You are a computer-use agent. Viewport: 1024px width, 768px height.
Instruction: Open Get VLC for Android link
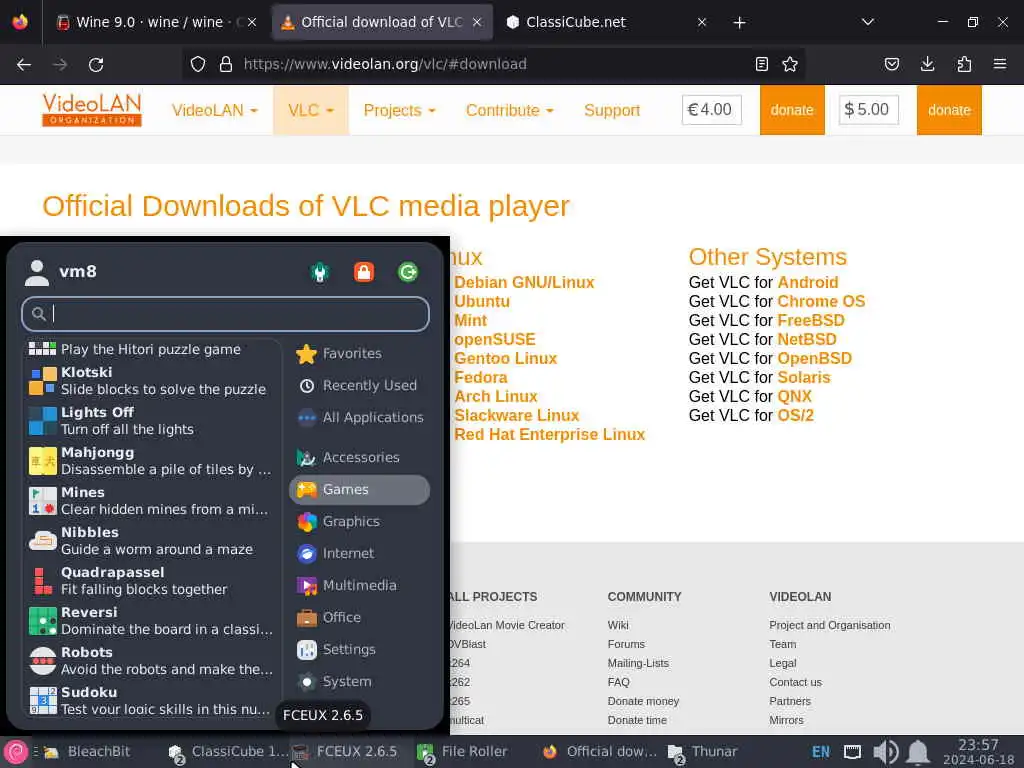pyautogui.click(x=808, y=282)
